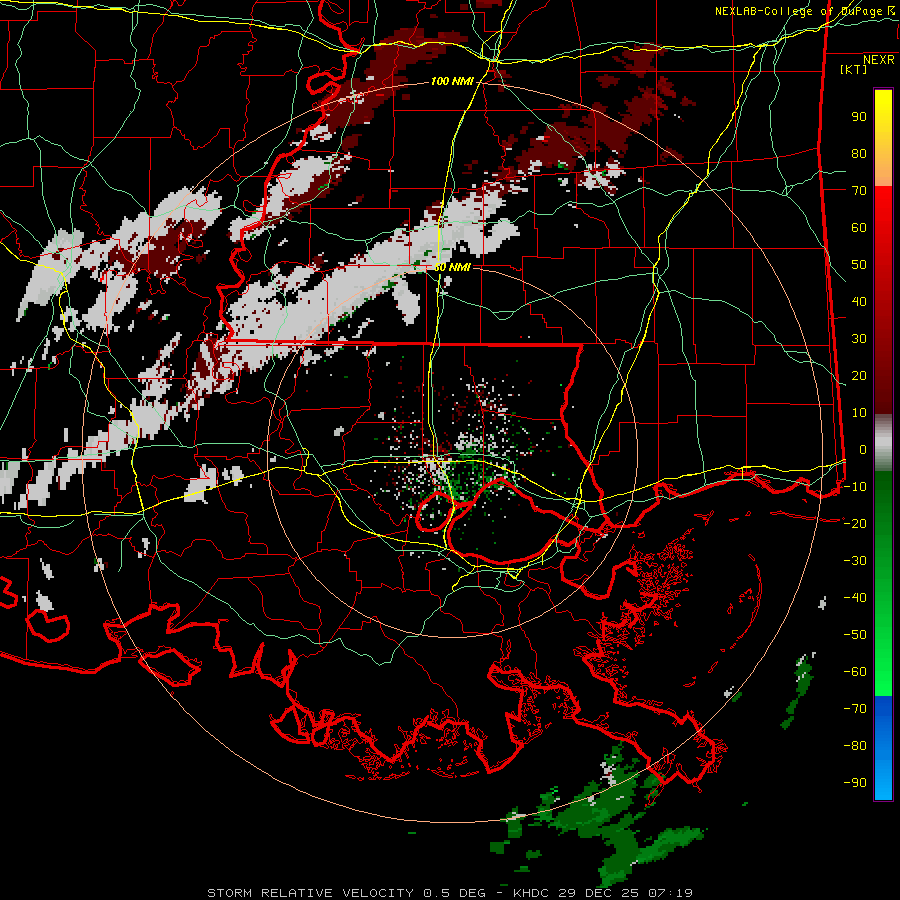Click the -90 value on the velocity scale

(x=855, y=783)
